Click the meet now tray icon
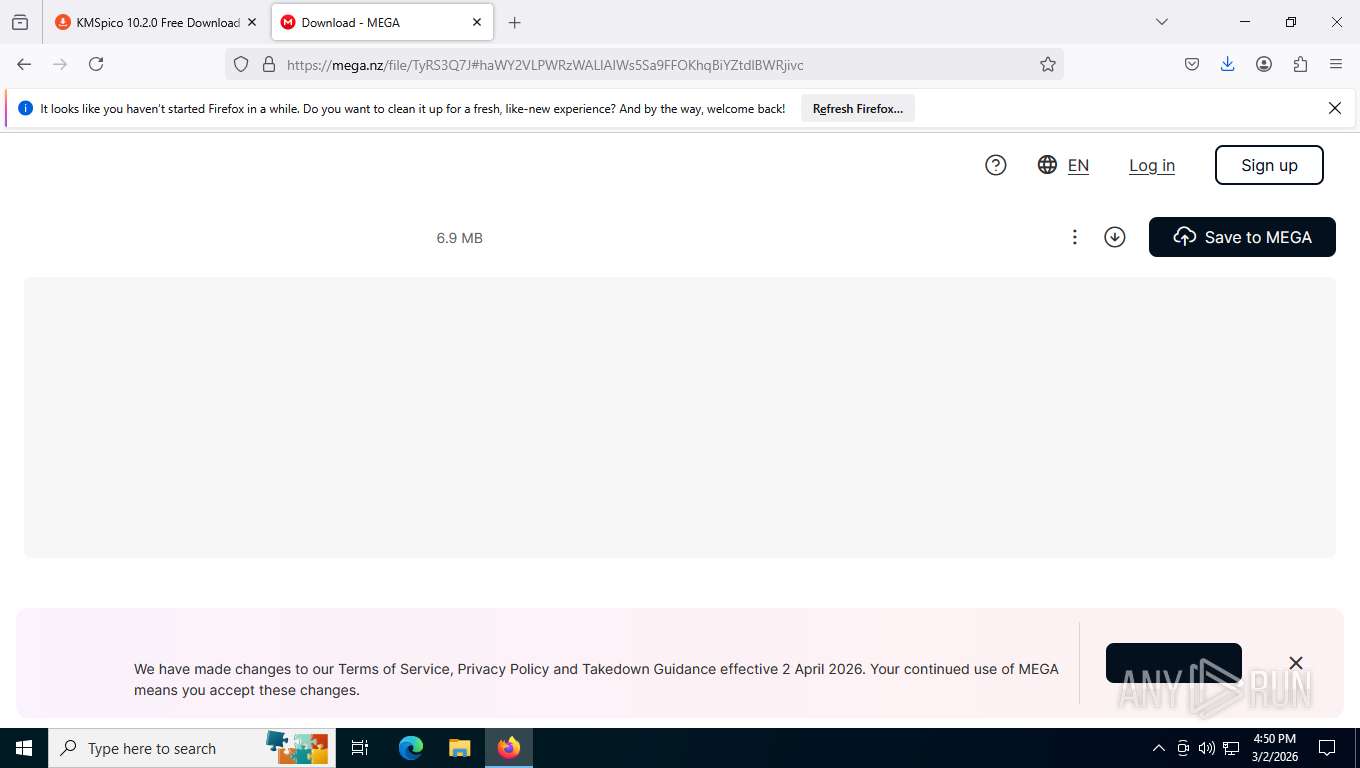Screen dimensions: 1360x768 point(1183,748)
